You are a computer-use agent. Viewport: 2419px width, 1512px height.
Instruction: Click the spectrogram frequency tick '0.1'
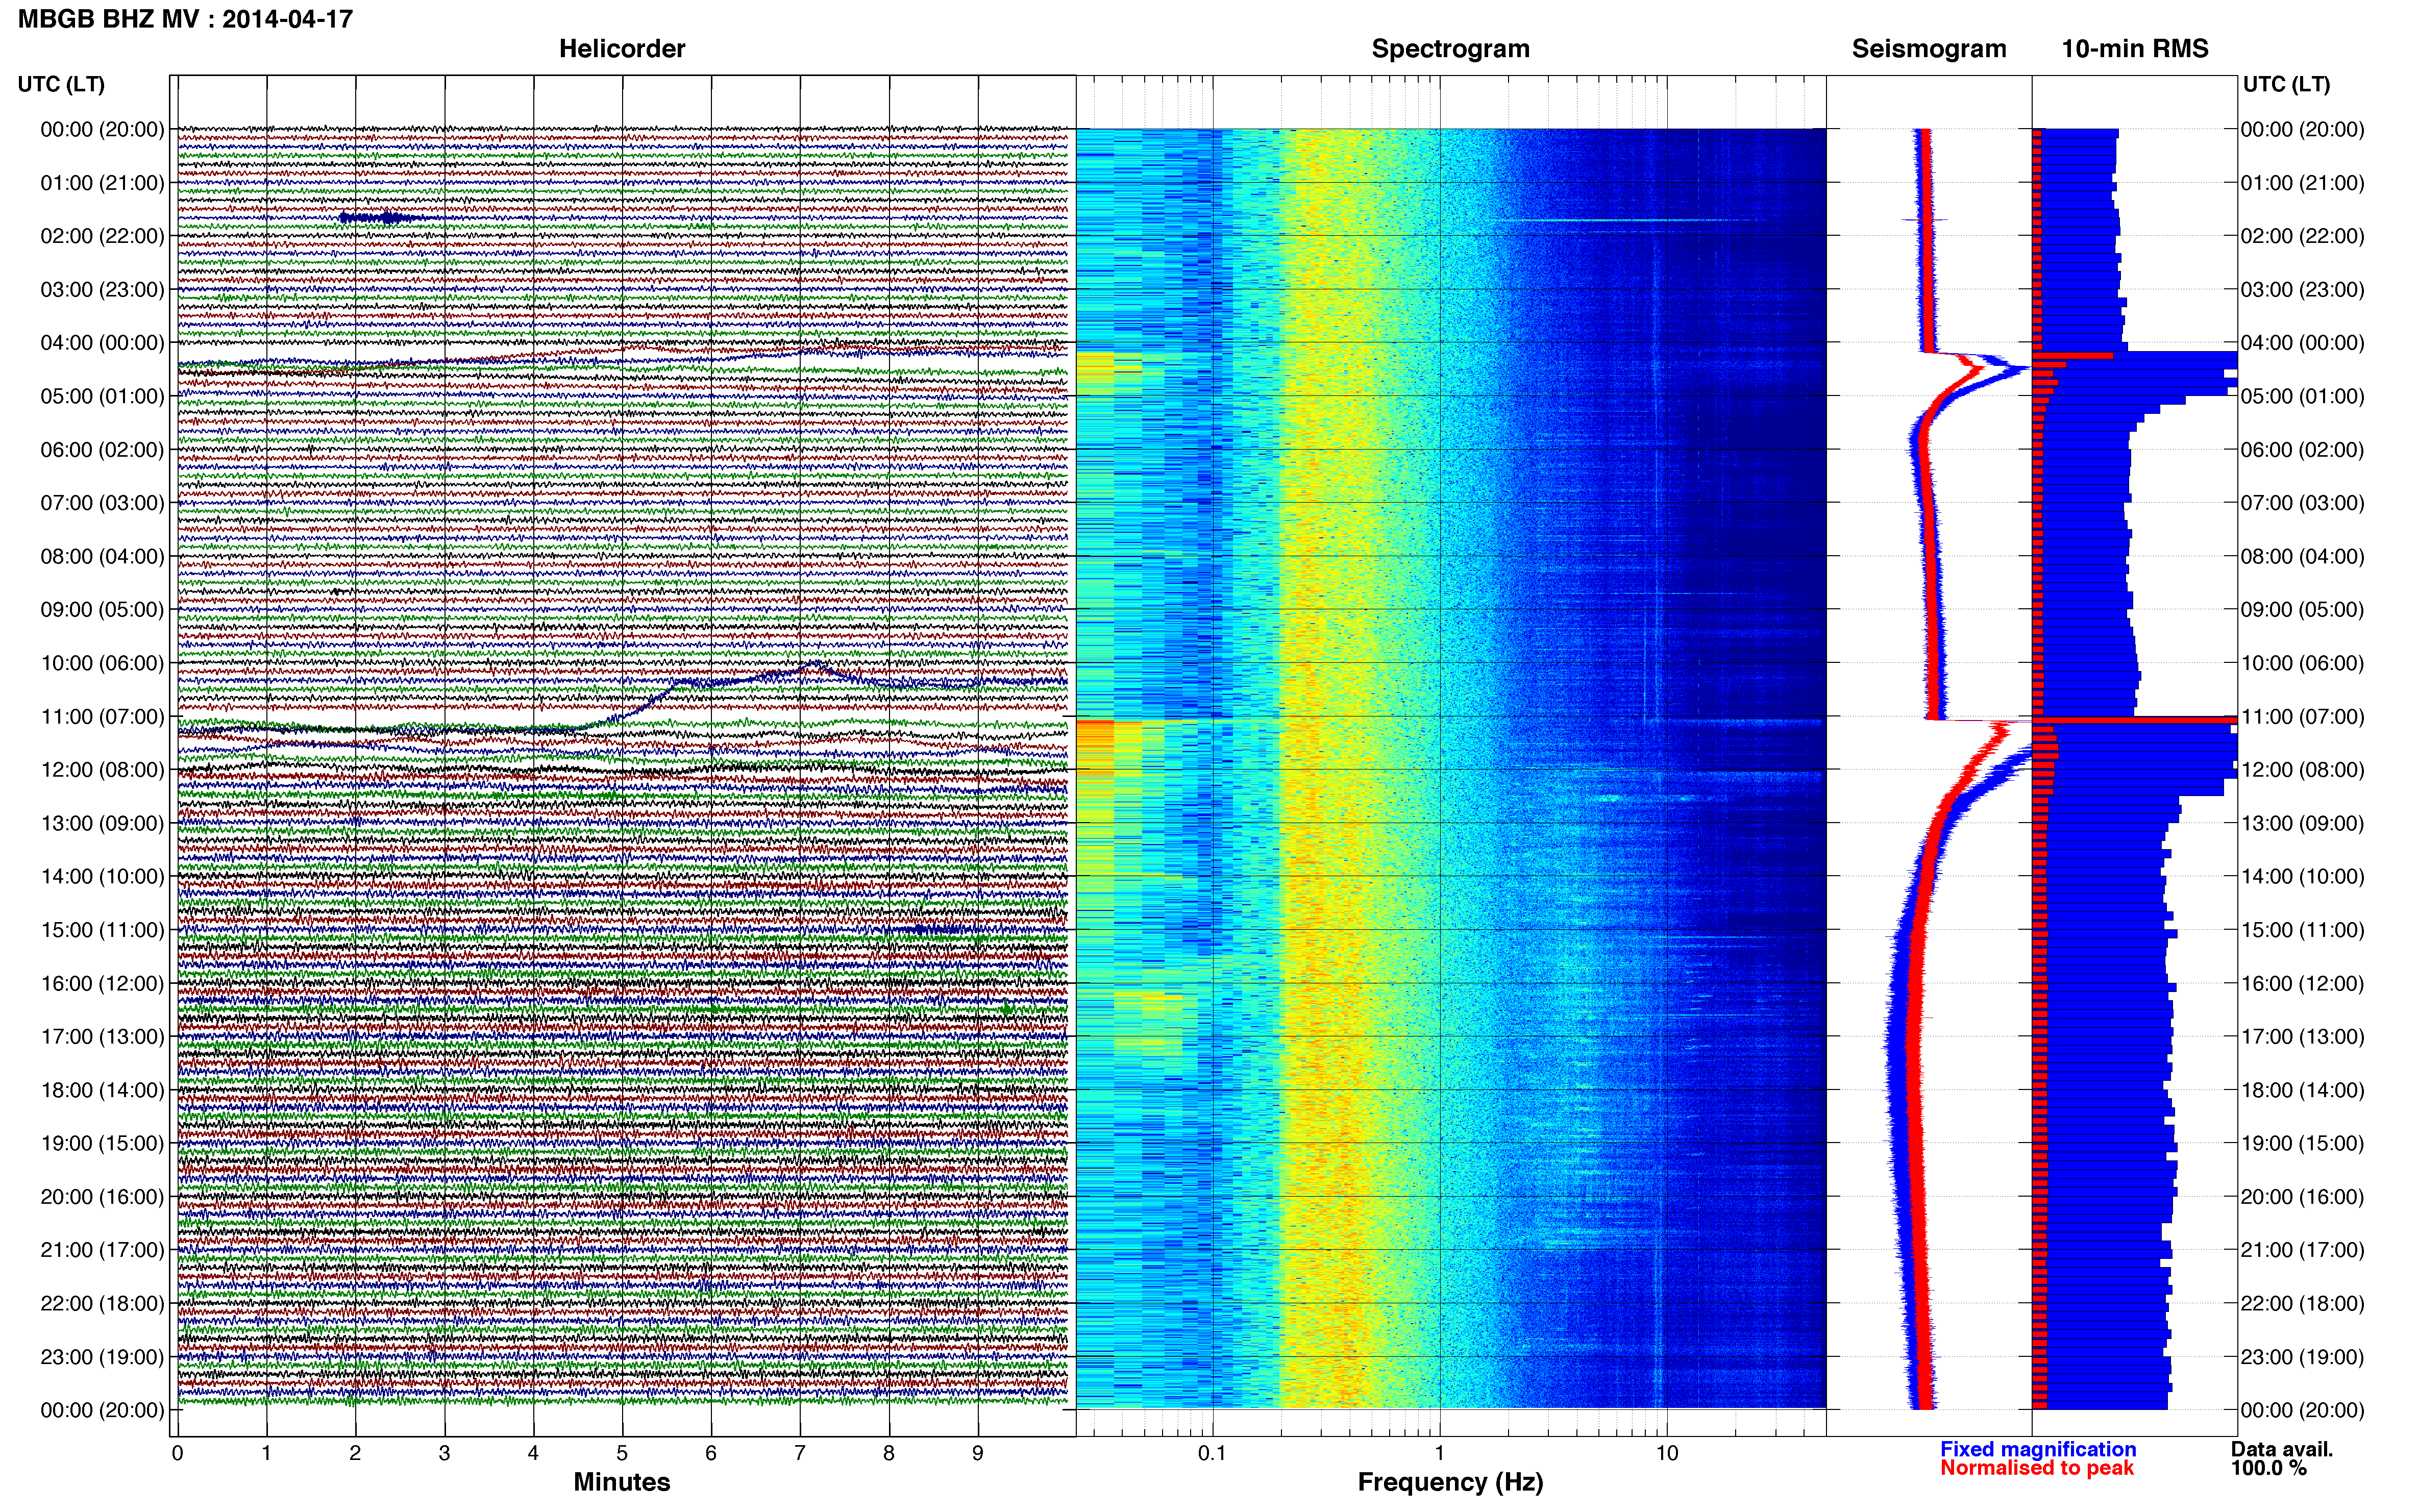[x=1212, y=1454]
